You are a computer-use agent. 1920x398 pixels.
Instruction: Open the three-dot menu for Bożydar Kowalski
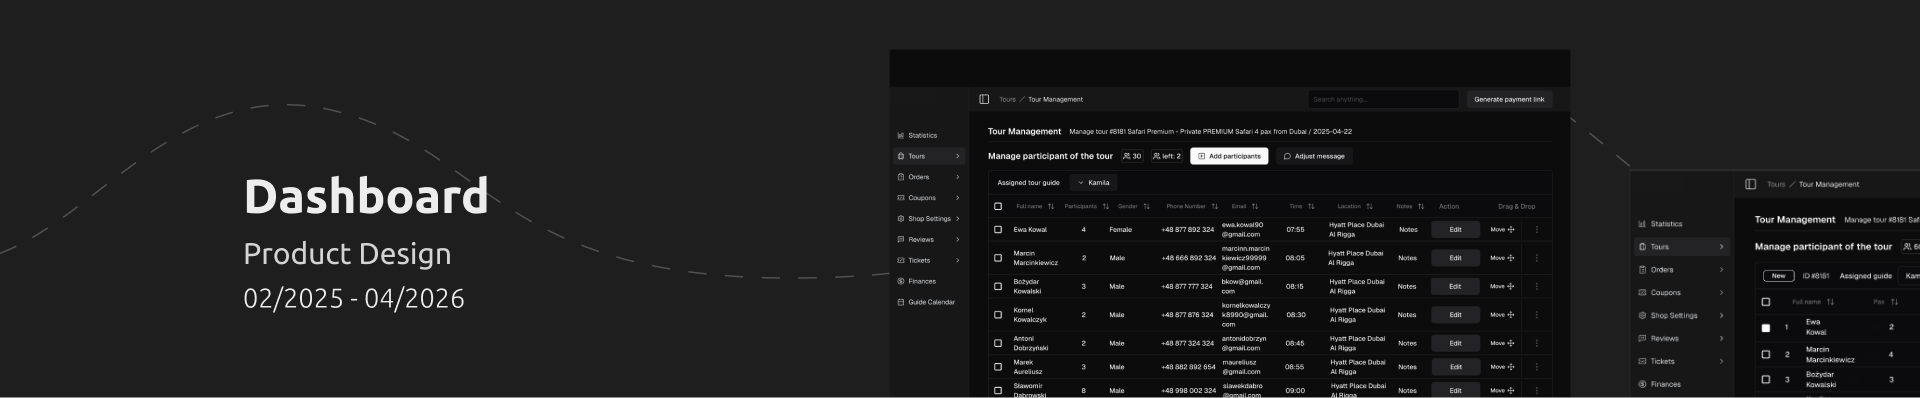coord(1537,286)
